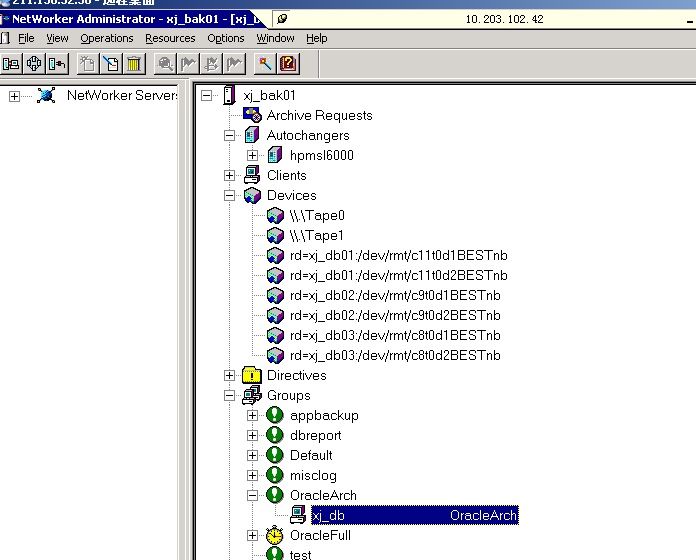Click the OracleFull stopwatch icon
The image size is (696, 560).
tap(275, 535)
